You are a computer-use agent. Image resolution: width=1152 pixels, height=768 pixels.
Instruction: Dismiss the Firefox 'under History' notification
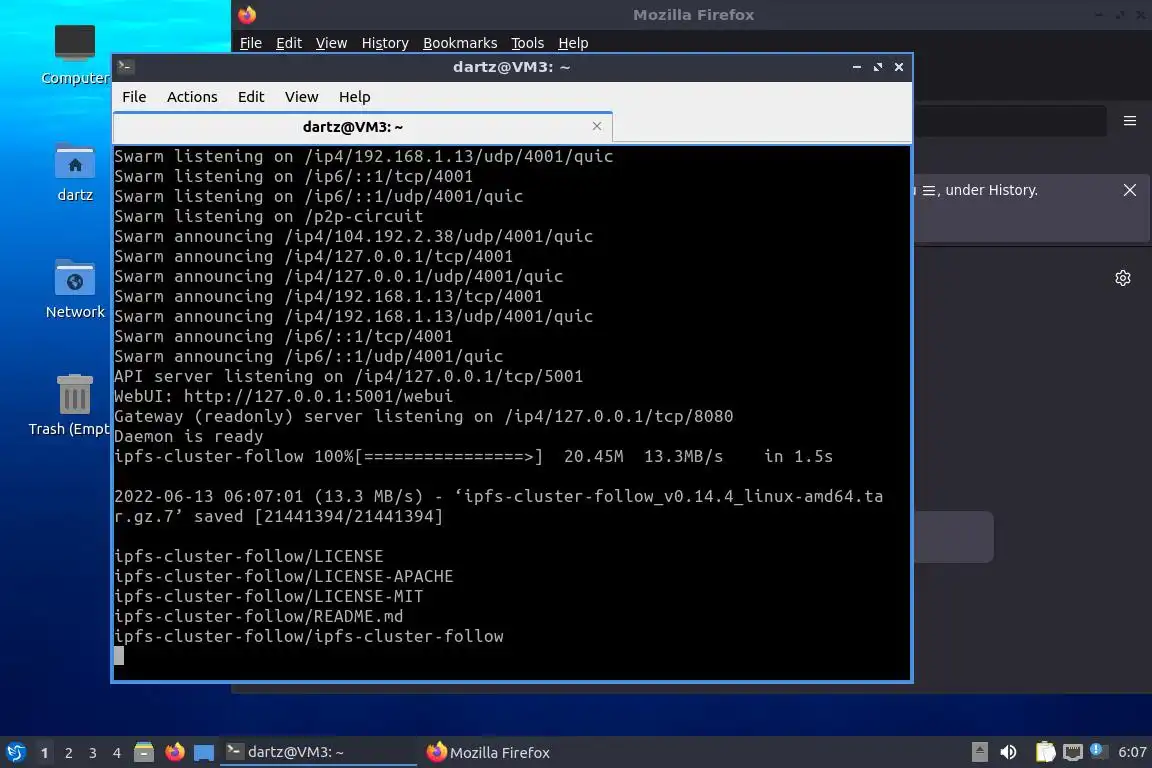pyautogui.click(x=1130, y=190)
